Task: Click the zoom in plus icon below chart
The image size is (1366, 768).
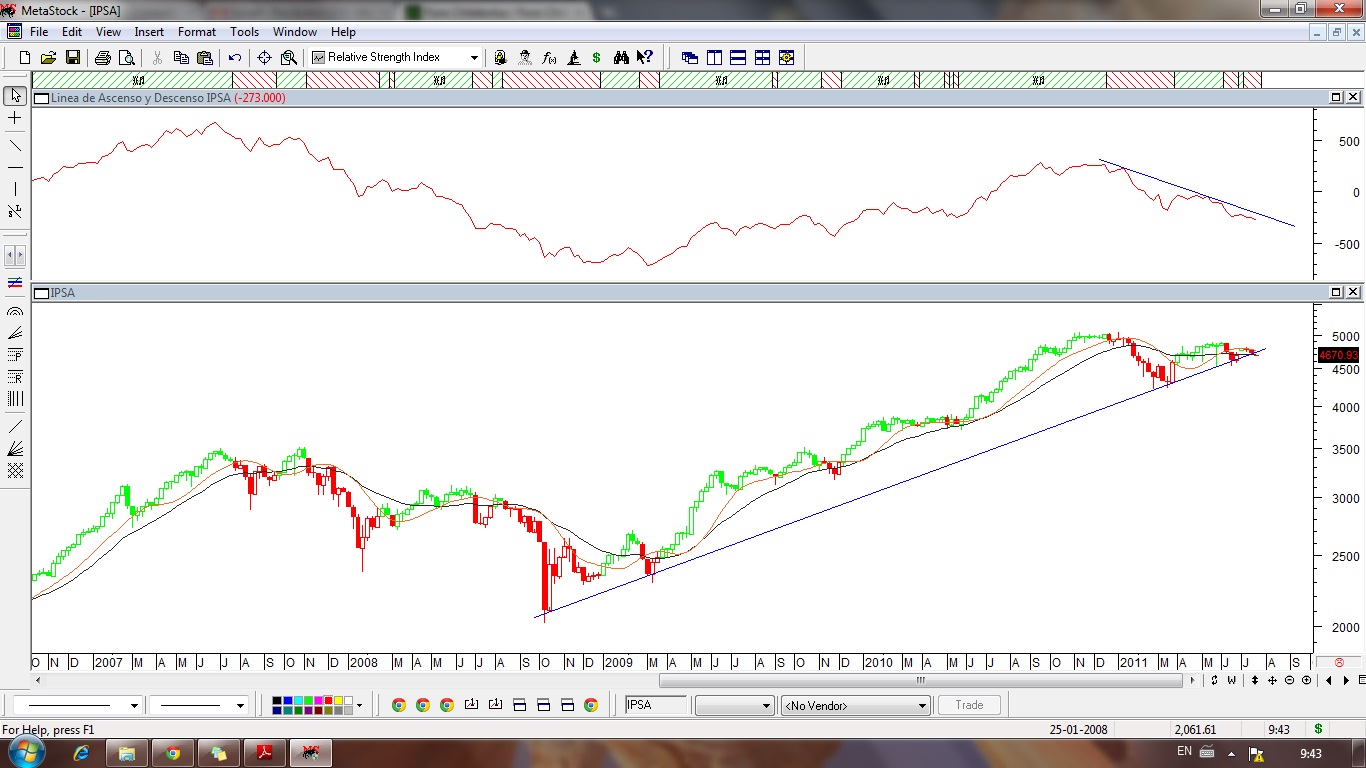Action: pos(1306,680)
